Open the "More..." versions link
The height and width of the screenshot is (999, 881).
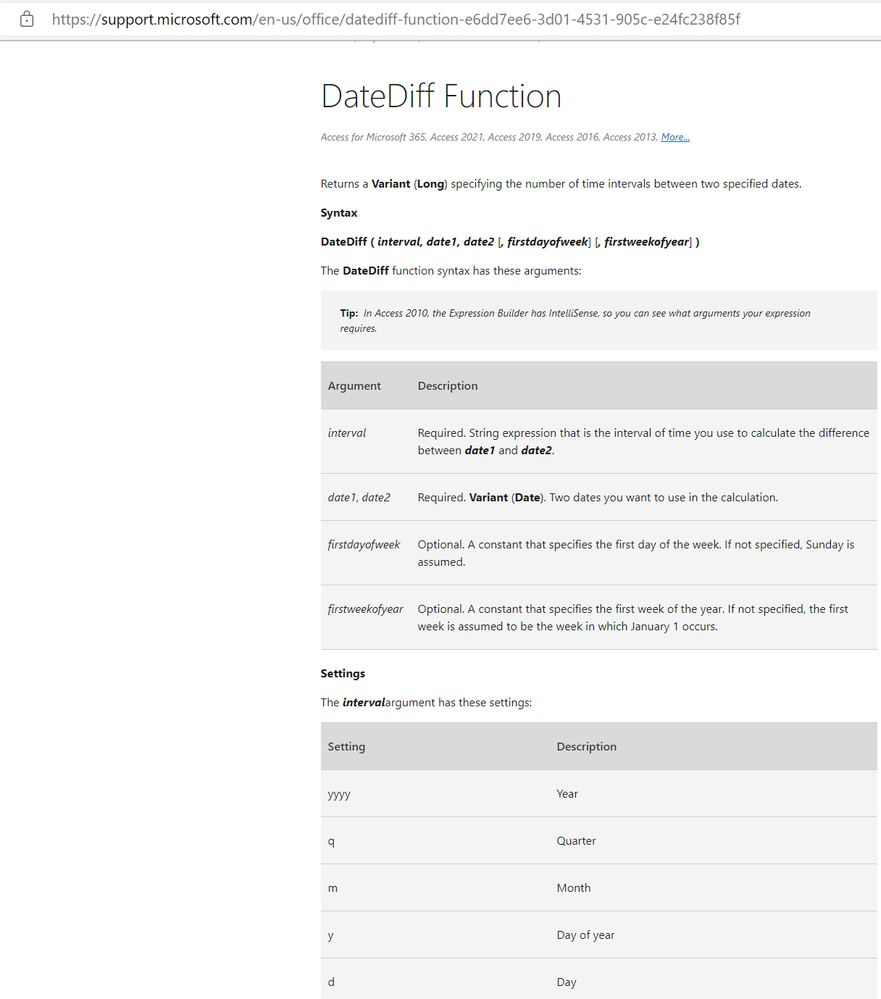(675, 137)
